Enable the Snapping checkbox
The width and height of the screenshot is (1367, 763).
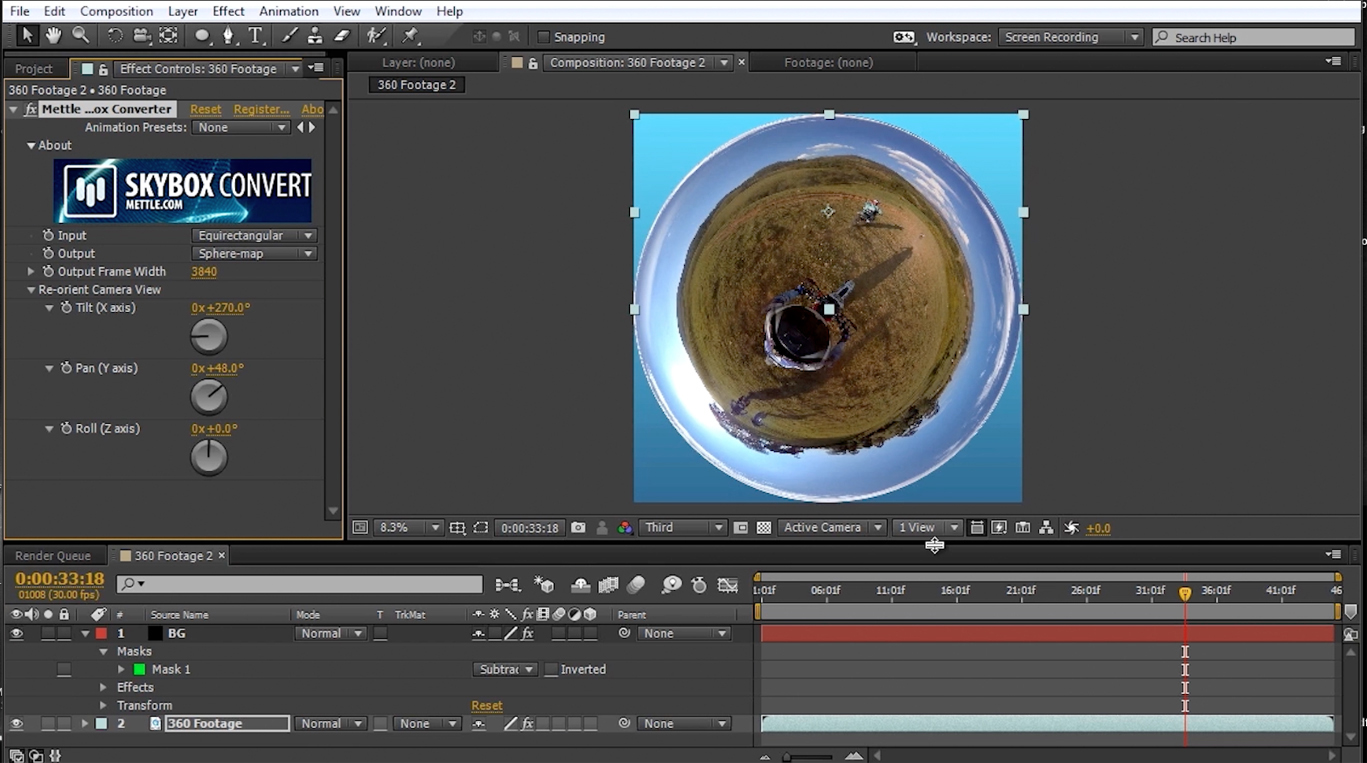click(545, 37)
